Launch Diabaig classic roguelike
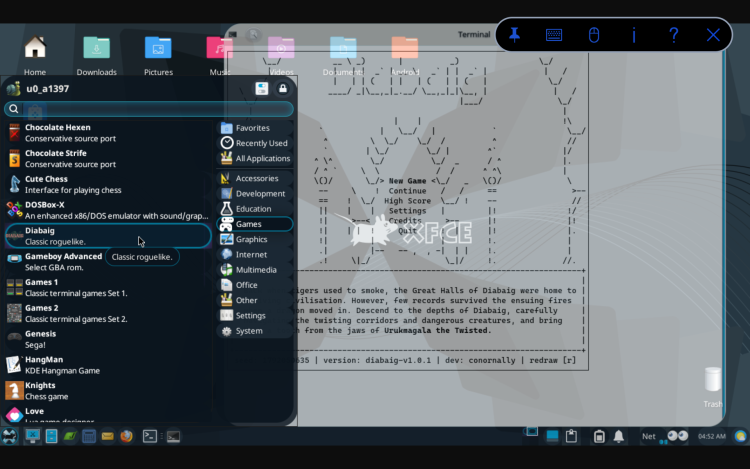Image resolution: width=750 pixels, height=469 pixels. tap(109, 236)
